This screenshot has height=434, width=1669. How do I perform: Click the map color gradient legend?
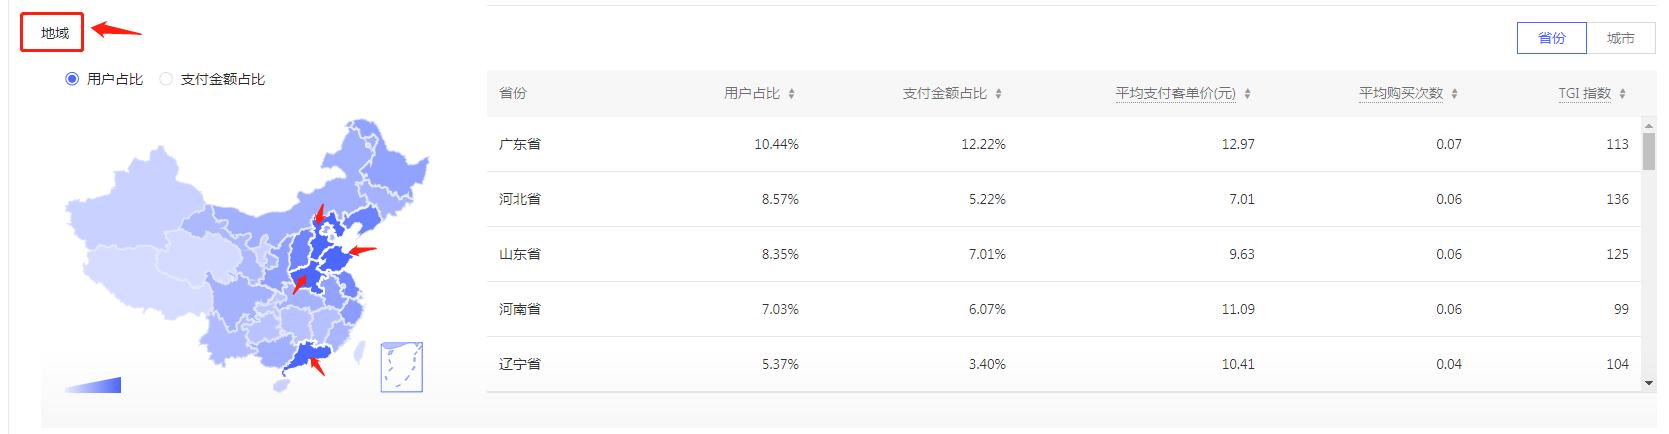point(93,385)
